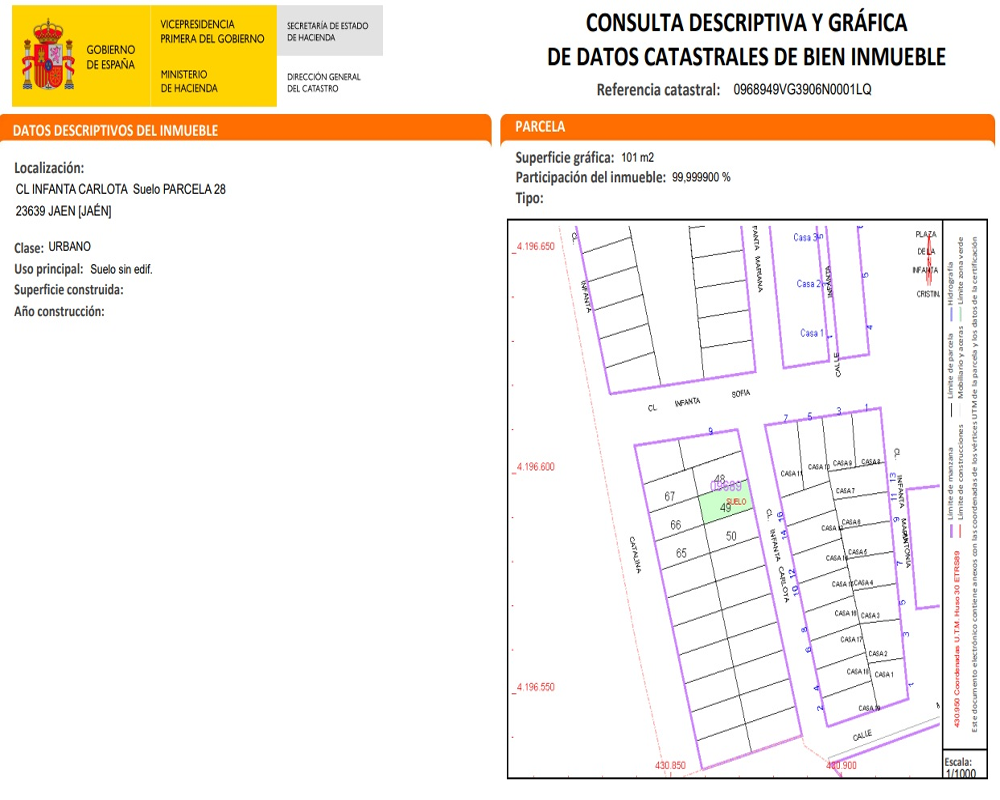Select parcel 66 on the map
Image resolution: width=1000 pixels, height=800 pixels.
(676, 525)
